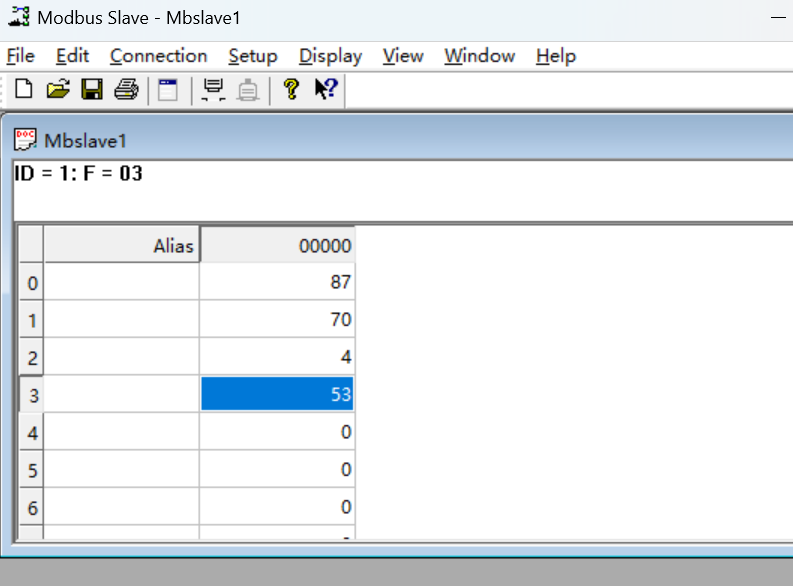
Task: Open the Edit menu
Action: click(x=72, y=56)
